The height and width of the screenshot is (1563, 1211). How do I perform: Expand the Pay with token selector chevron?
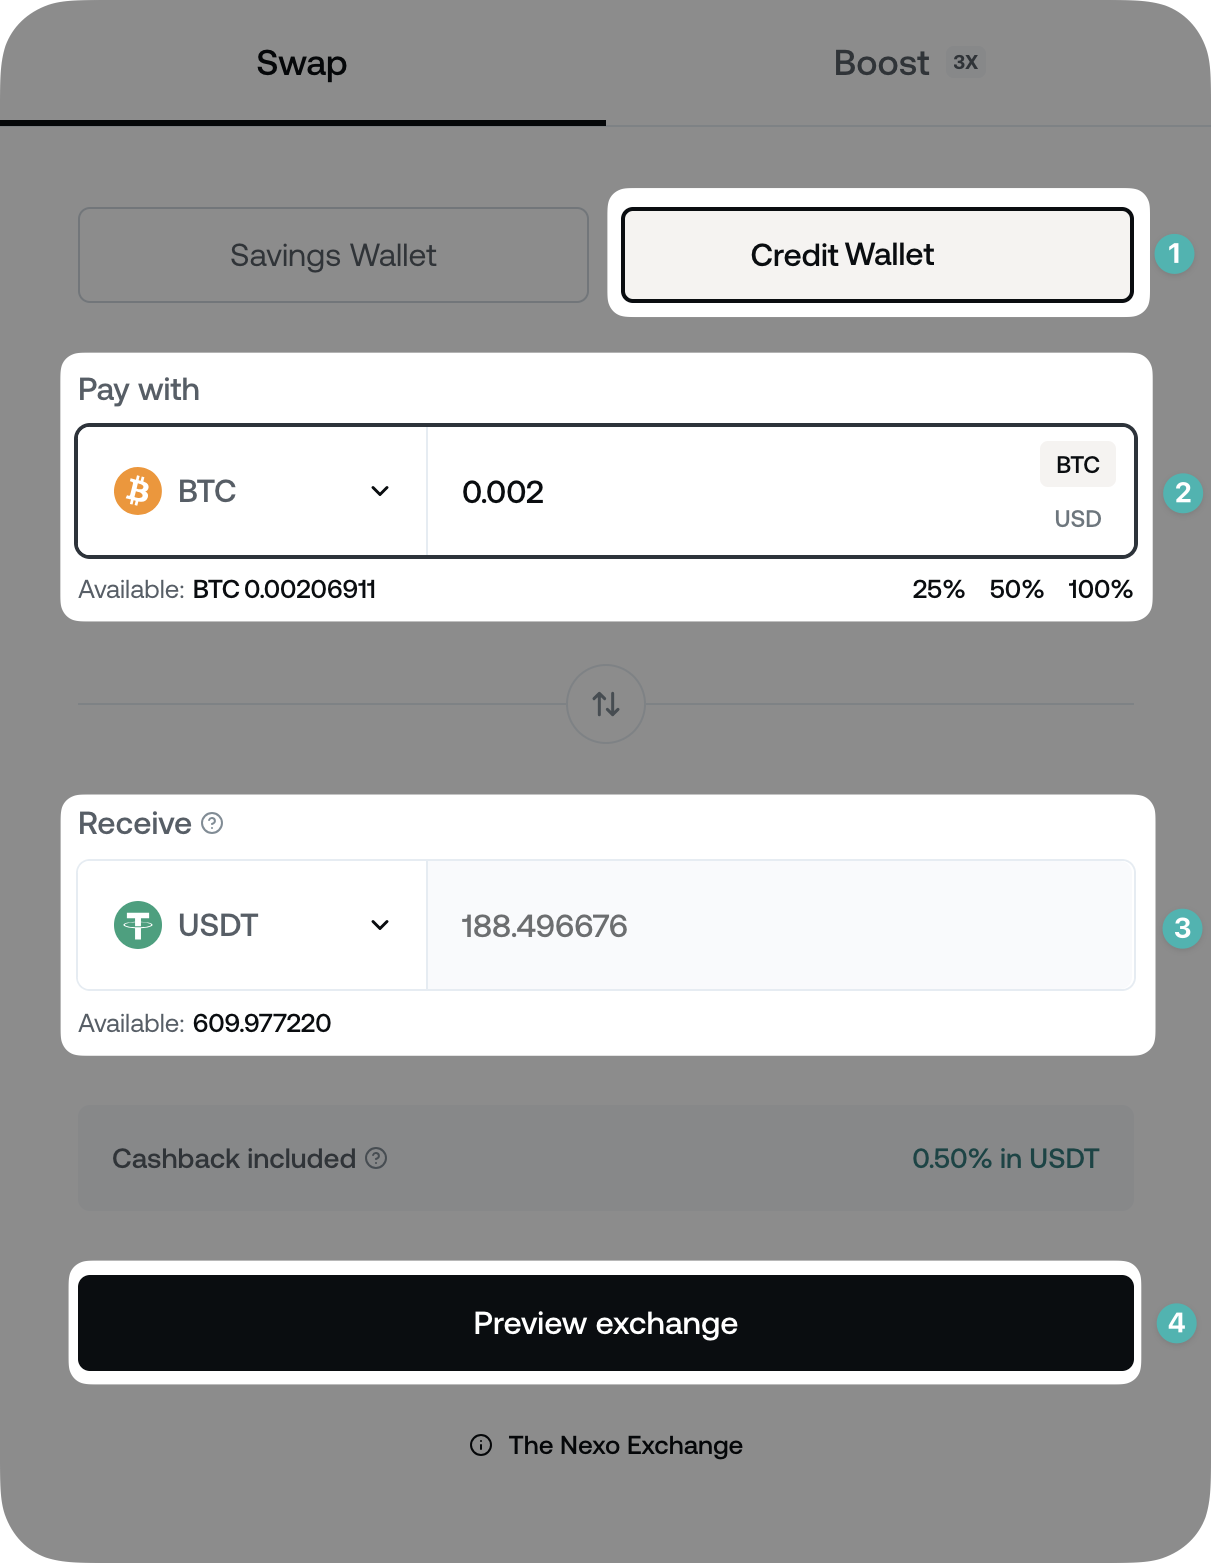point(381,491)
